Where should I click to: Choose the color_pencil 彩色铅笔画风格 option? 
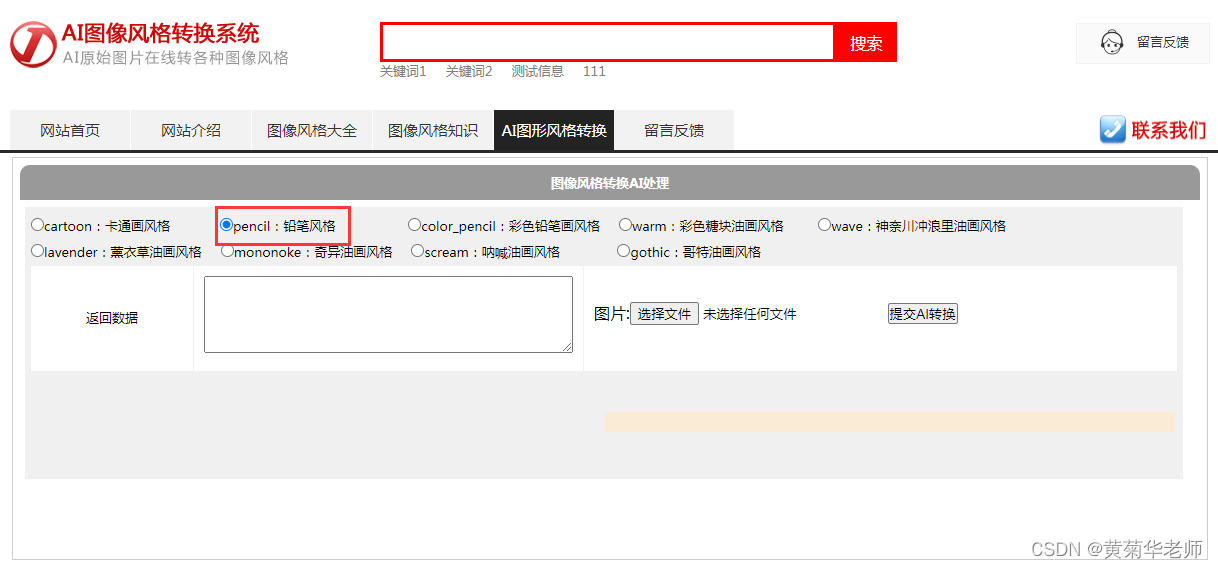coord(414,225)
